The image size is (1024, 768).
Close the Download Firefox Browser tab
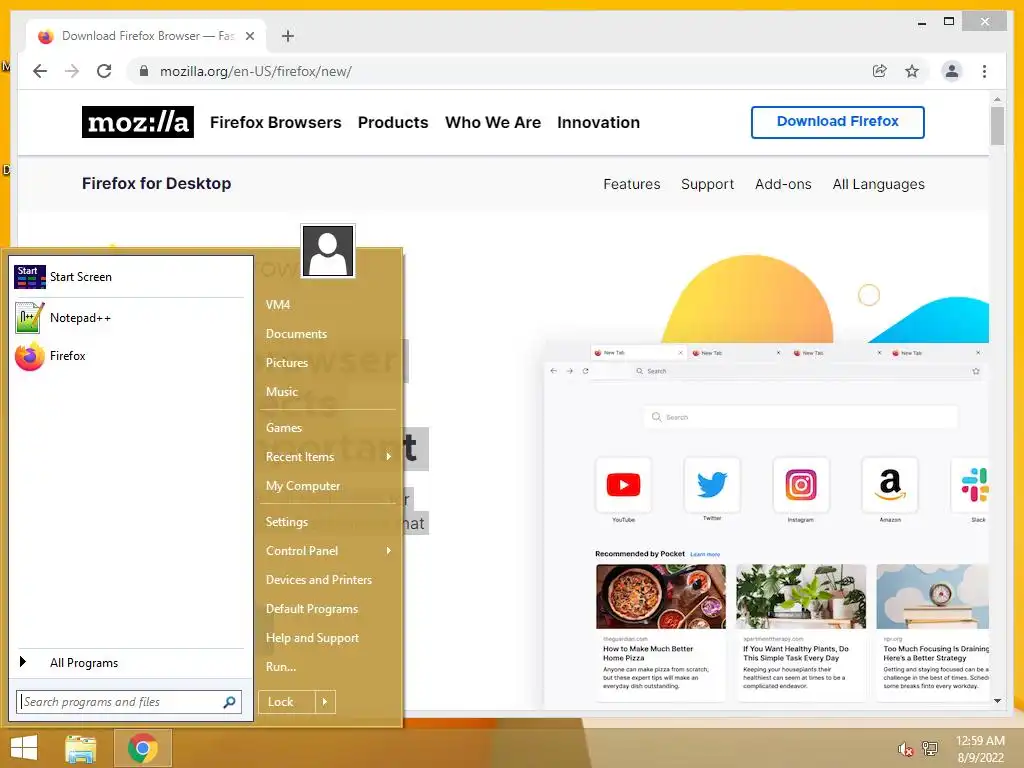[249, 36]
